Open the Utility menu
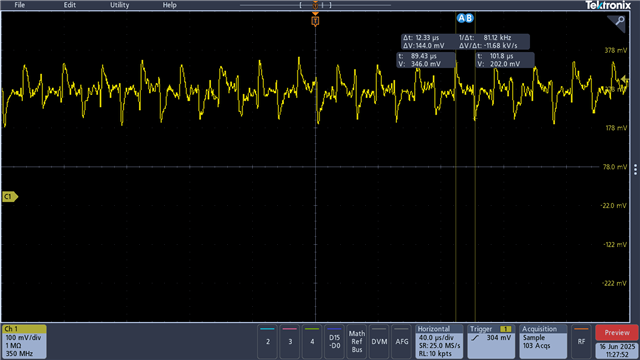 (120, 5)
